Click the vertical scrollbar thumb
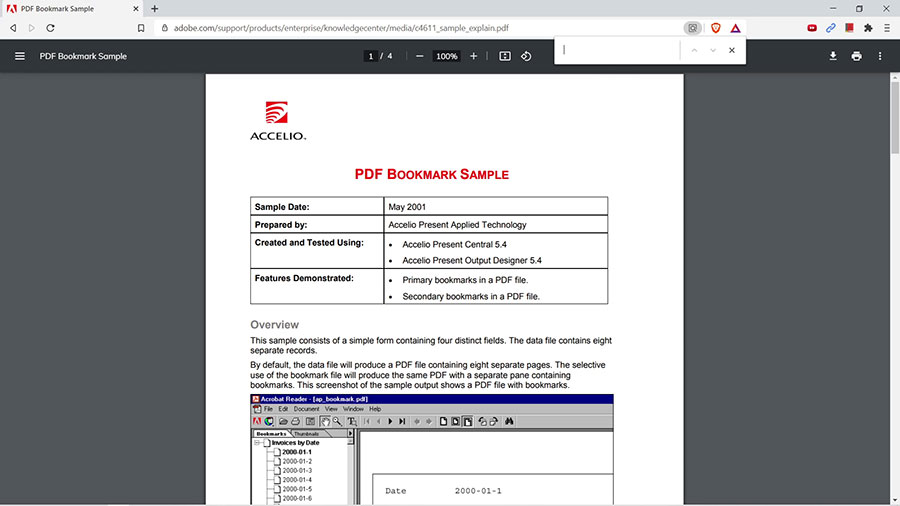This screenshot has width=900, height=506. point(895,118)
